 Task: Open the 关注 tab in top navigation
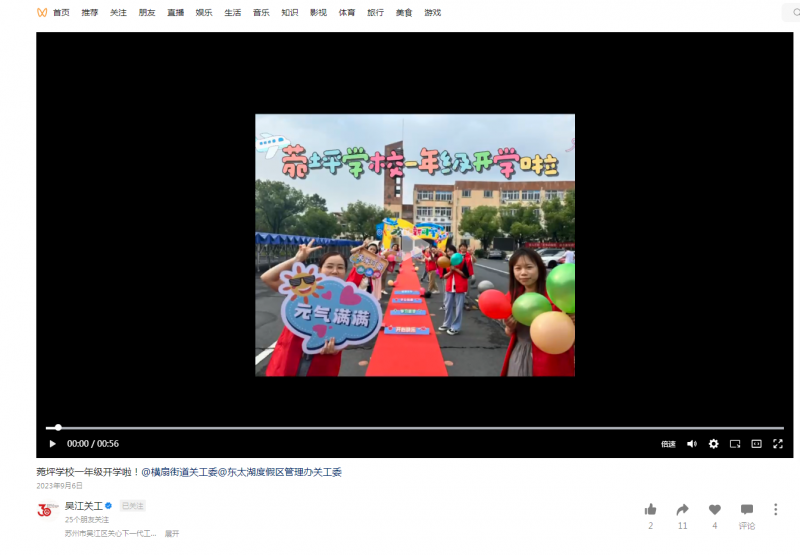[x=118, y=12]
